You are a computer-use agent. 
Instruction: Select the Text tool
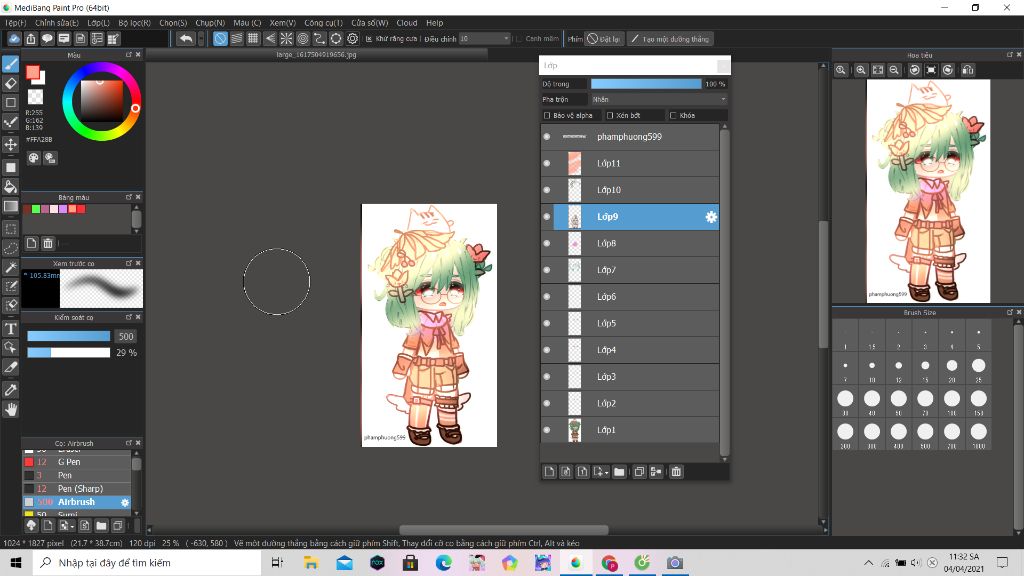click(x=10, y=328)
